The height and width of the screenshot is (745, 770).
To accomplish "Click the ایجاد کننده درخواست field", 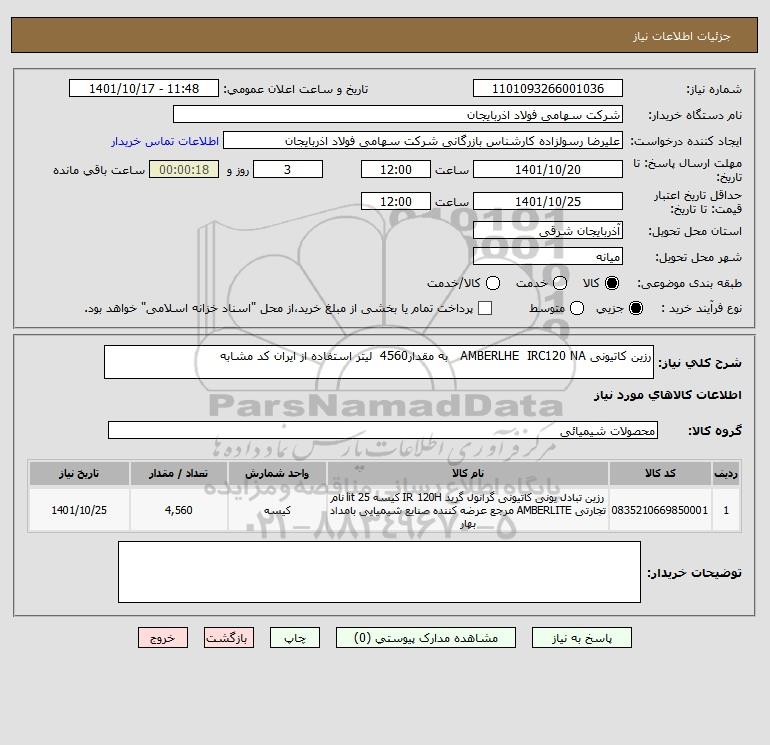I will [423, 140].
